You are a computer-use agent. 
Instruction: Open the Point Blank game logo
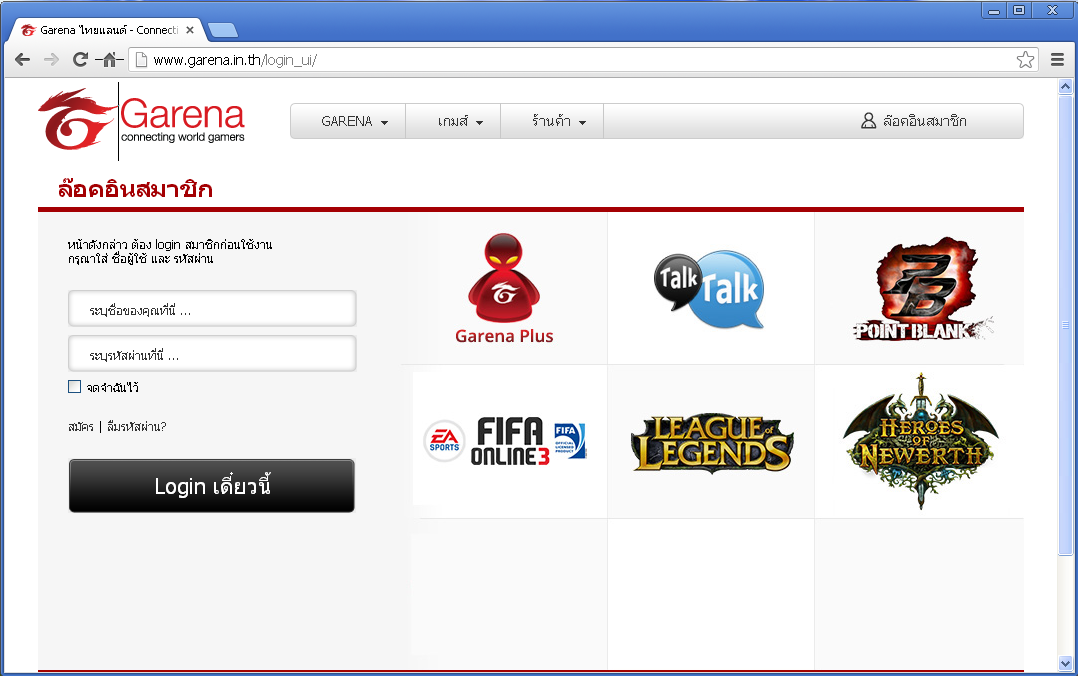click(x=923, y=290)
